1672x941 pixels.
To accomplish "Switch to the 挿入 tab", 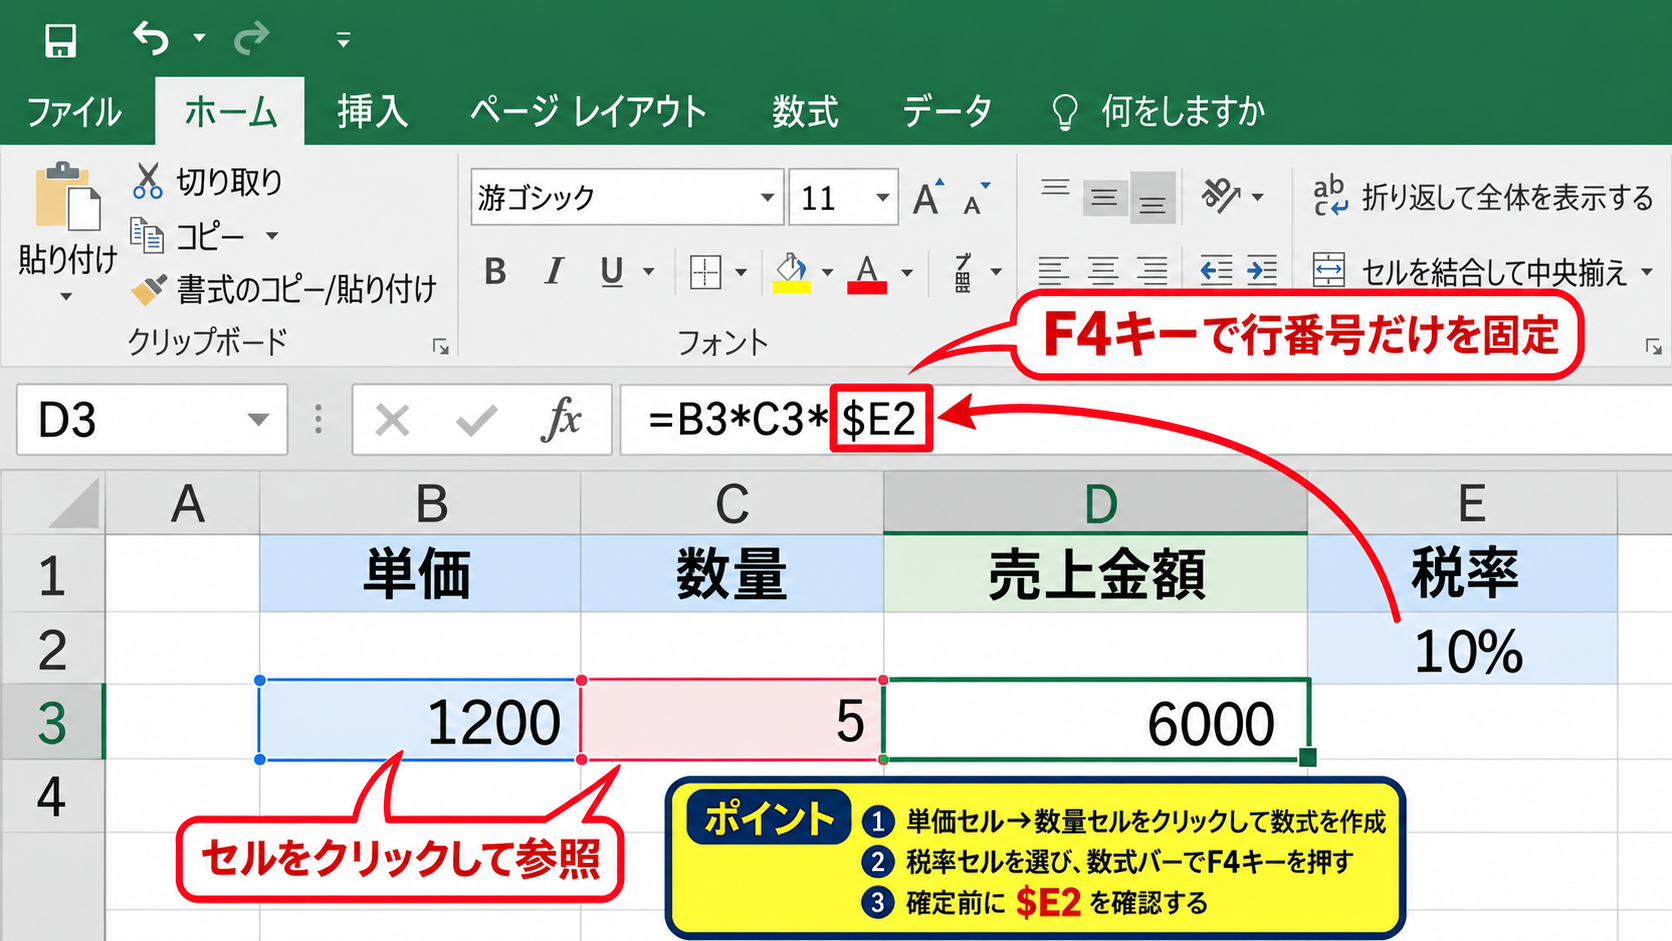I will coord(372,111).
